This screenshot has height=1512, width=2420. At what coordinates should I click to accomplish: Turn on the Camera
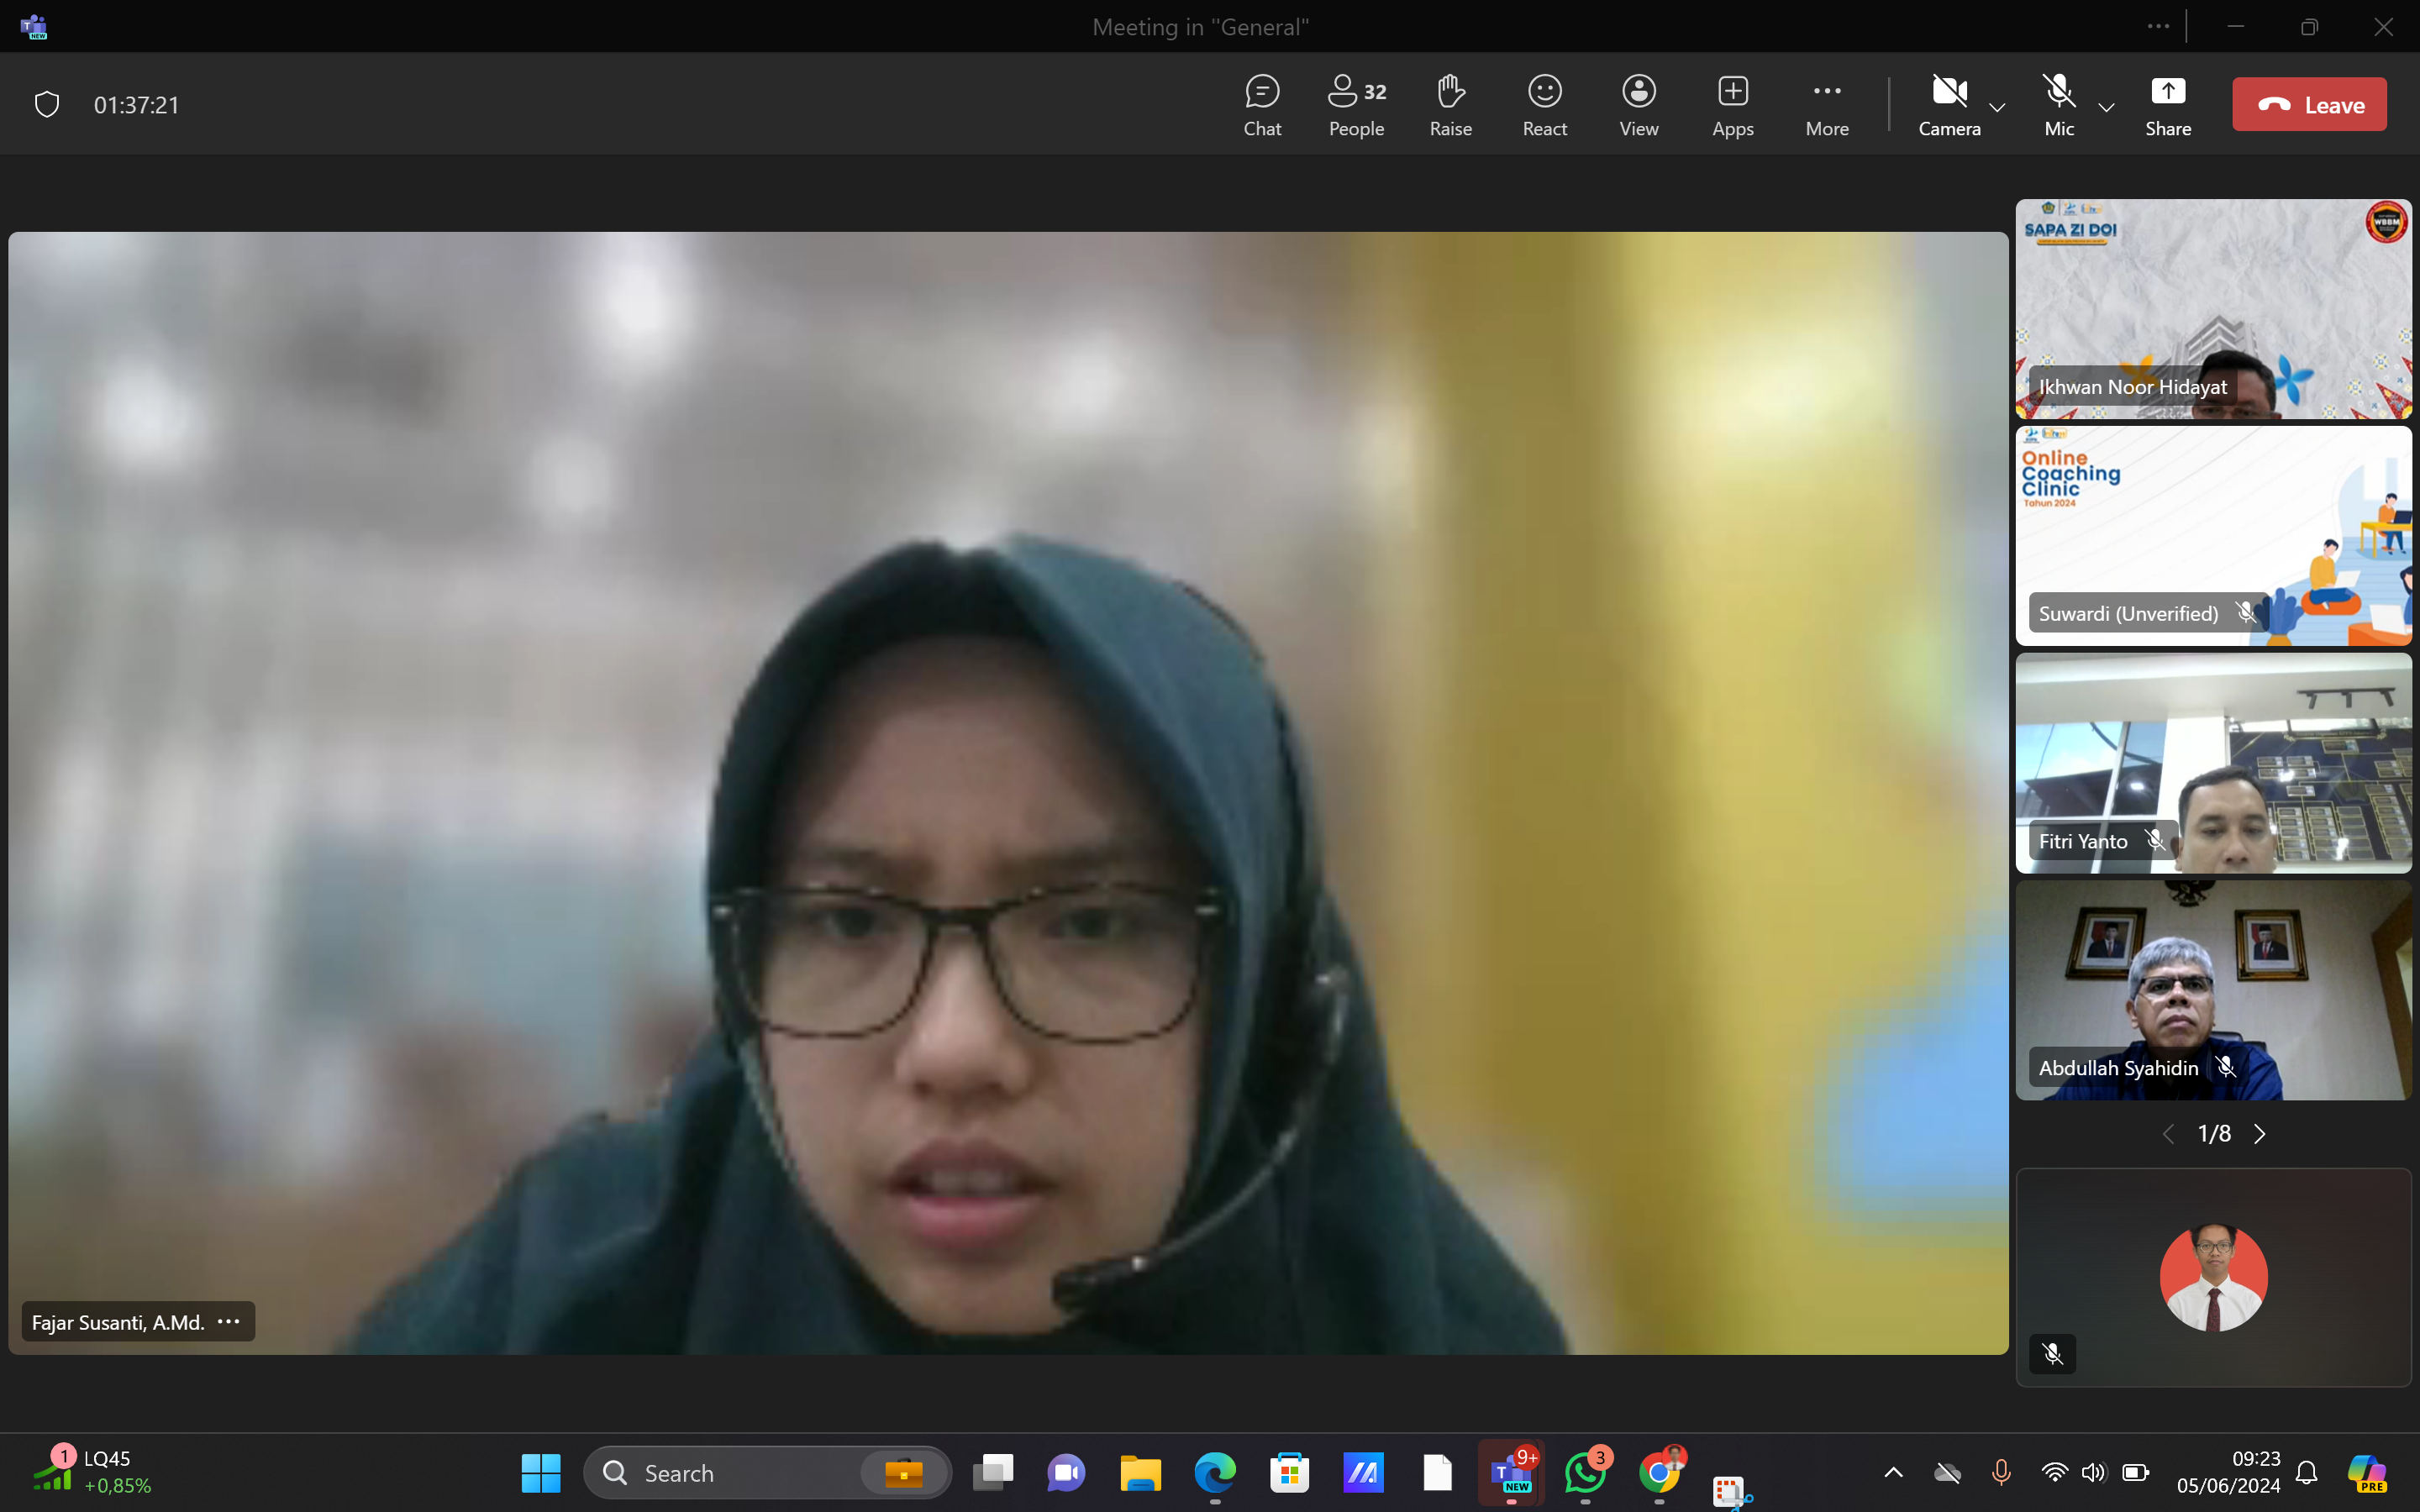pos(1948,105)
